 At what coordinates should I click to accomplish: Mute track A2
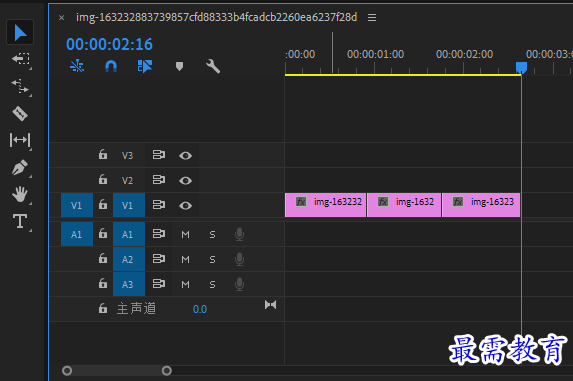click(185, 260)
